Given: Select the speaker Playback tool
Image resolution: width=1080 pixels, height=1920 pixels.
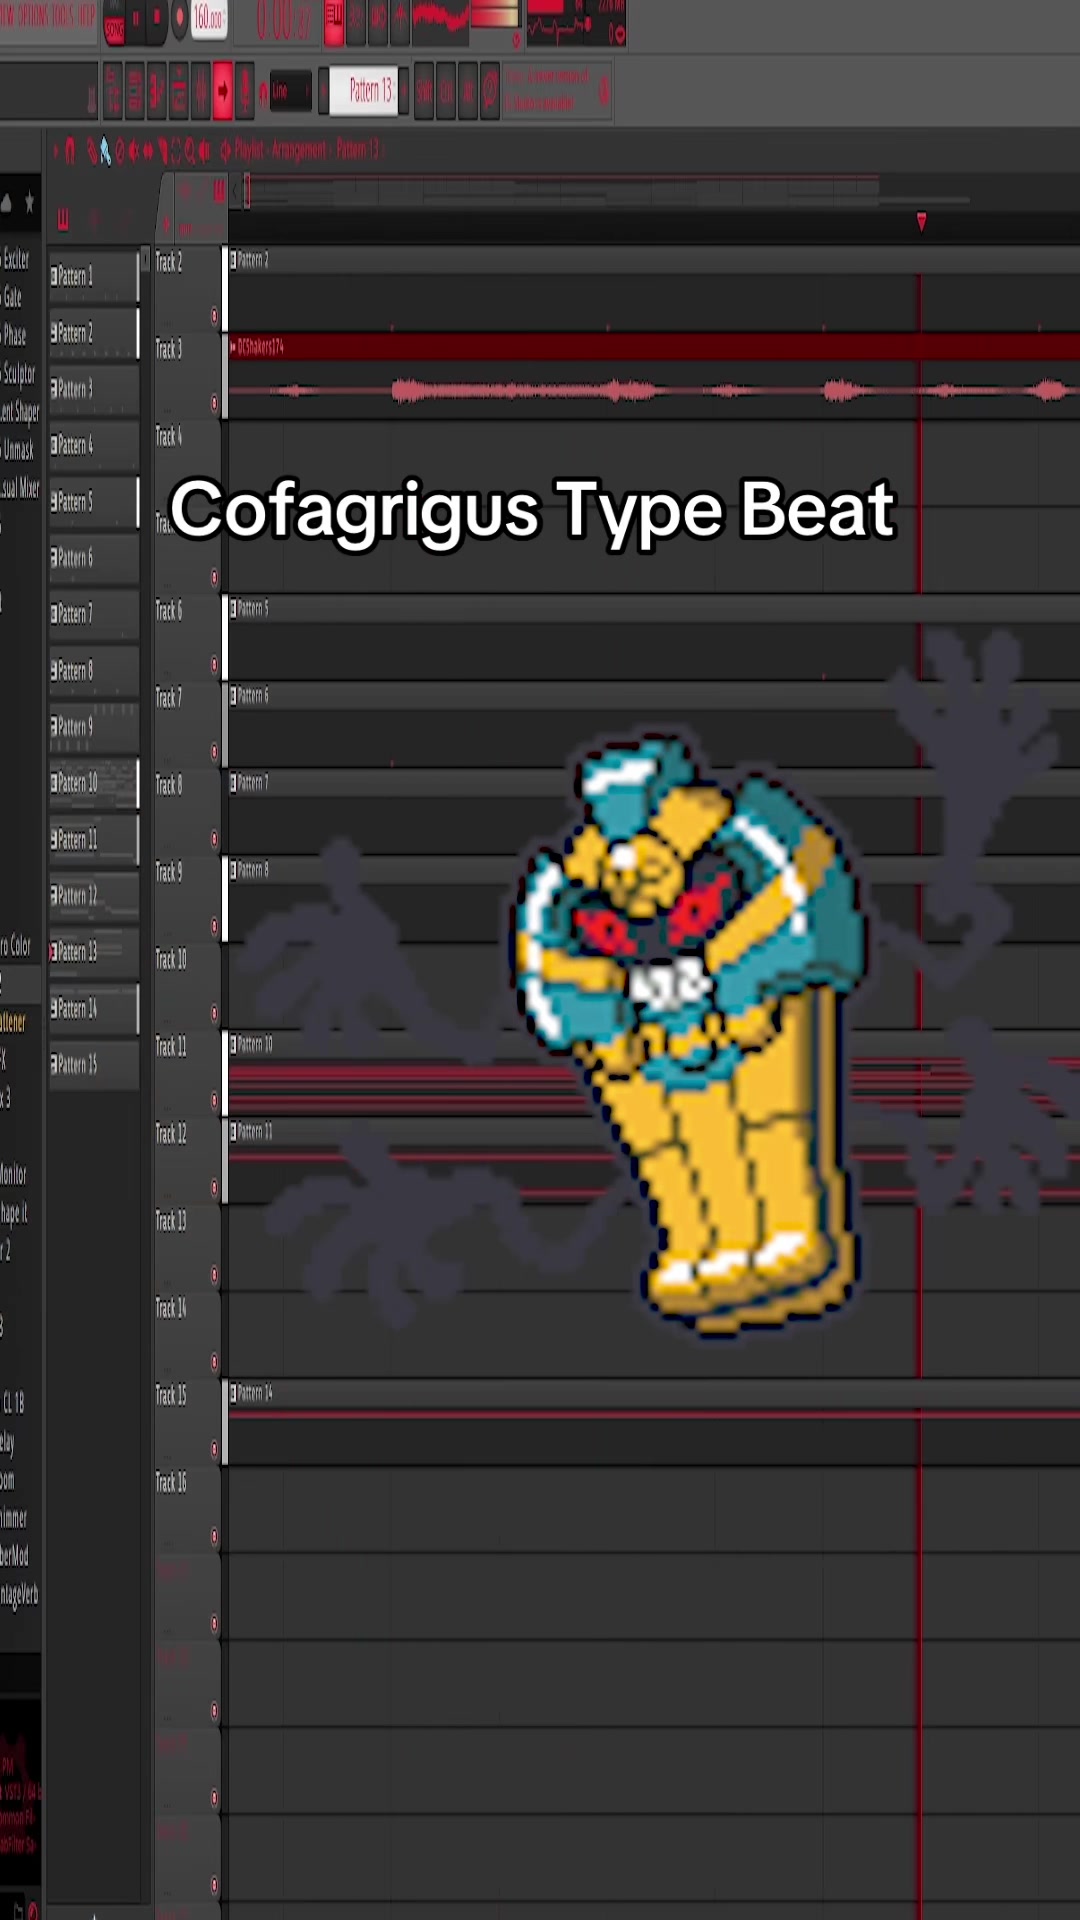Looking at the screenshot, I should [x=203, y=153].
